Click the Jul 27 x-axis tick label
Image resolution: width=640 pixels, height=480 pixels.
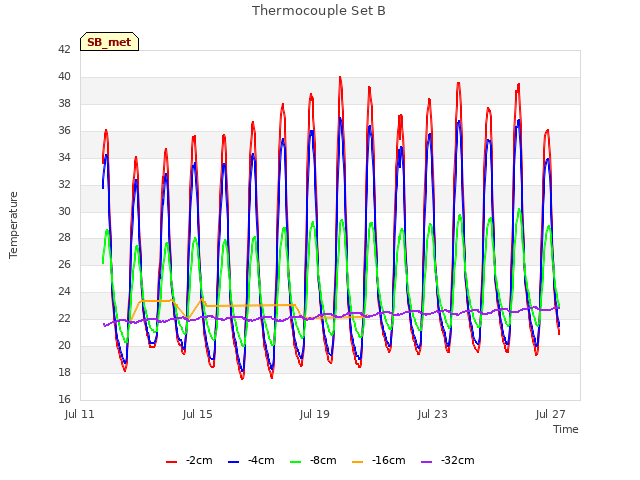(551, 414)
